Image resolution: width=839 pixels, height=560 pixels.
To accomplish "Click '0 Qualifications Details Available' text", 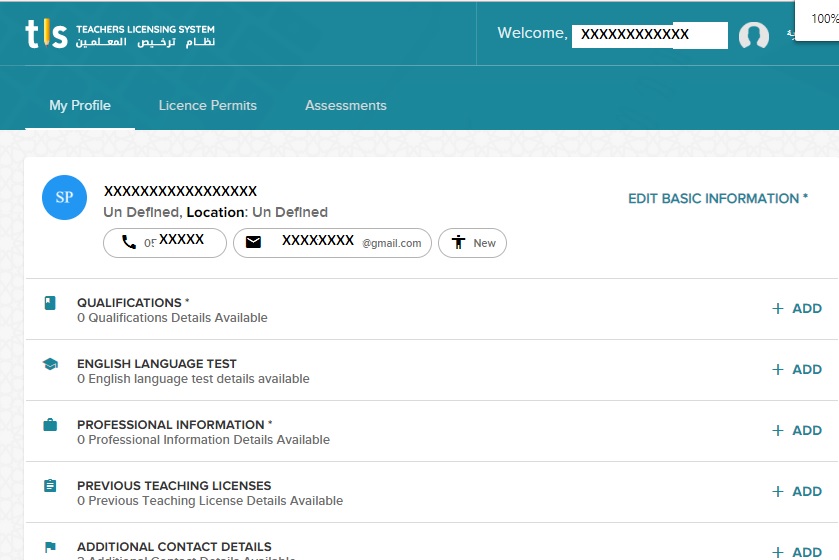I will click(172, 318).
